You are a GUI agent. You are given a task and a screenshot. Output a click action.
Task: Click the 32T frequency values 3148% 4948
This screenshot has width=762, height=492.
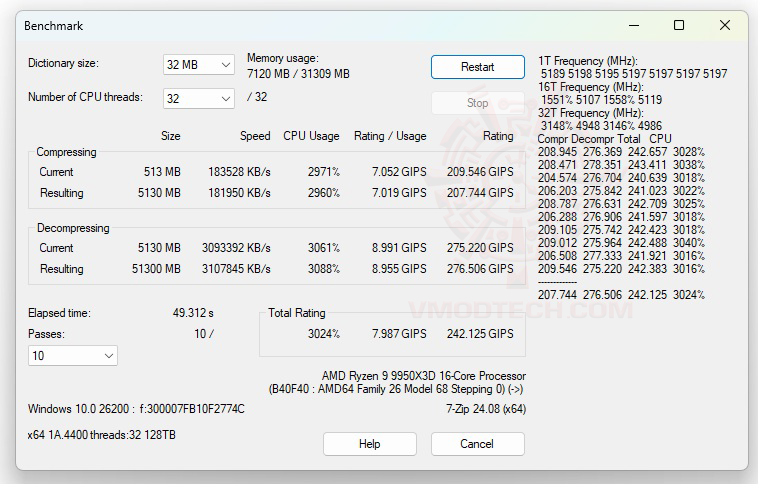601,126
